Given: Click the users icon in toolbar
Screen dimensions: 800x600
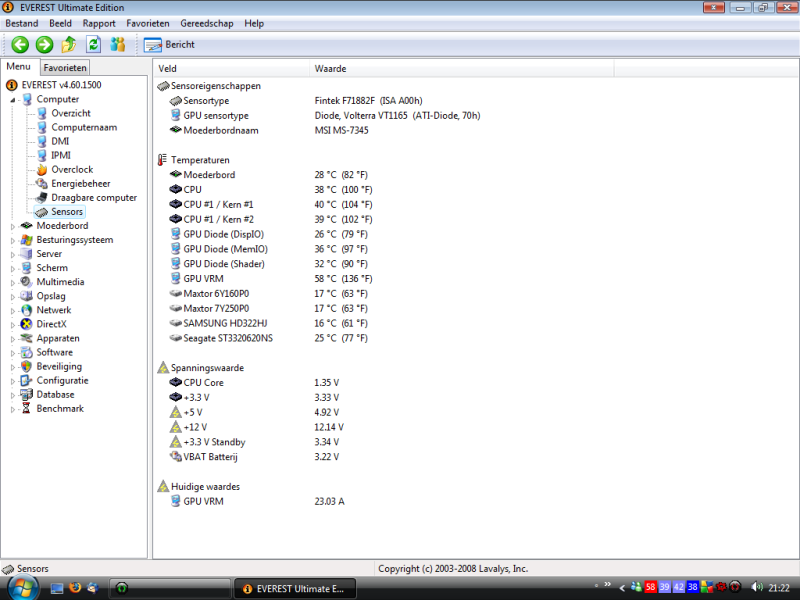Looking at the screenshot, I should tap(118, 44).
